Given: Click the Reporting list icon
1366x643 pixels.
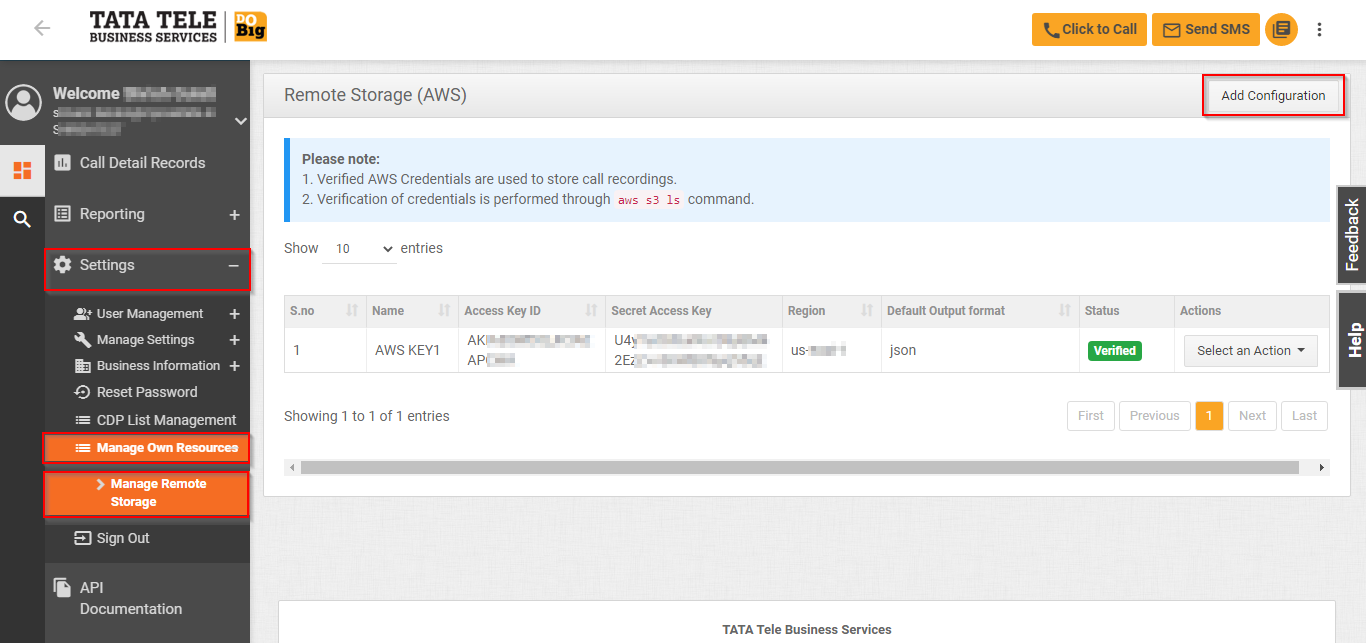Looking at the screenshot, I should coord(62,213).
